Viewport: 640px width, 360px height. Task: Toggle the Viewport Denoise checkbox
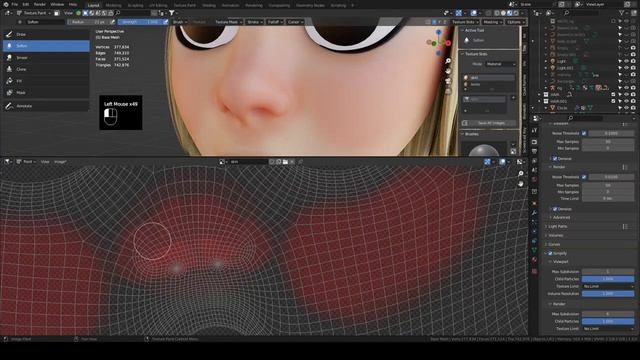555,158
